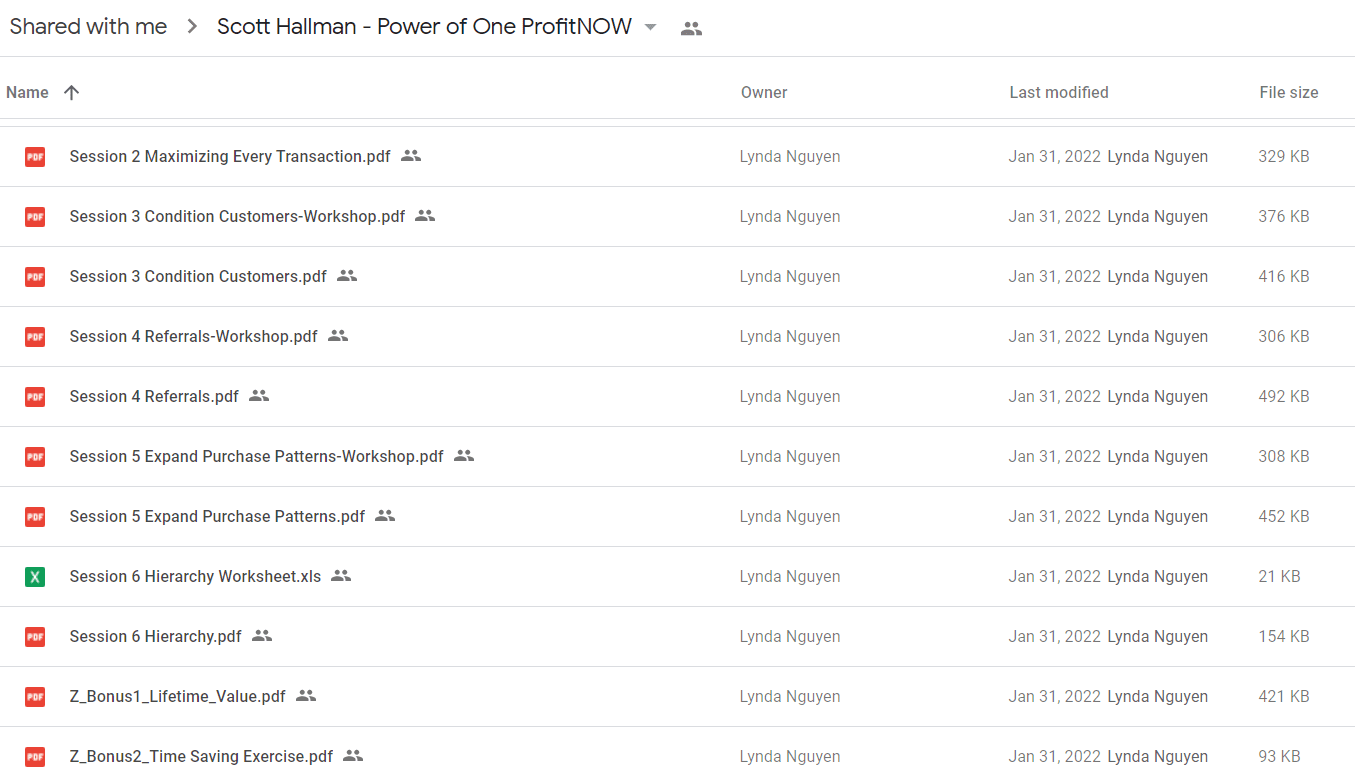Click shared icon beside Session 5 Expand Purchase Patterns-Workshop

[464, 456]
